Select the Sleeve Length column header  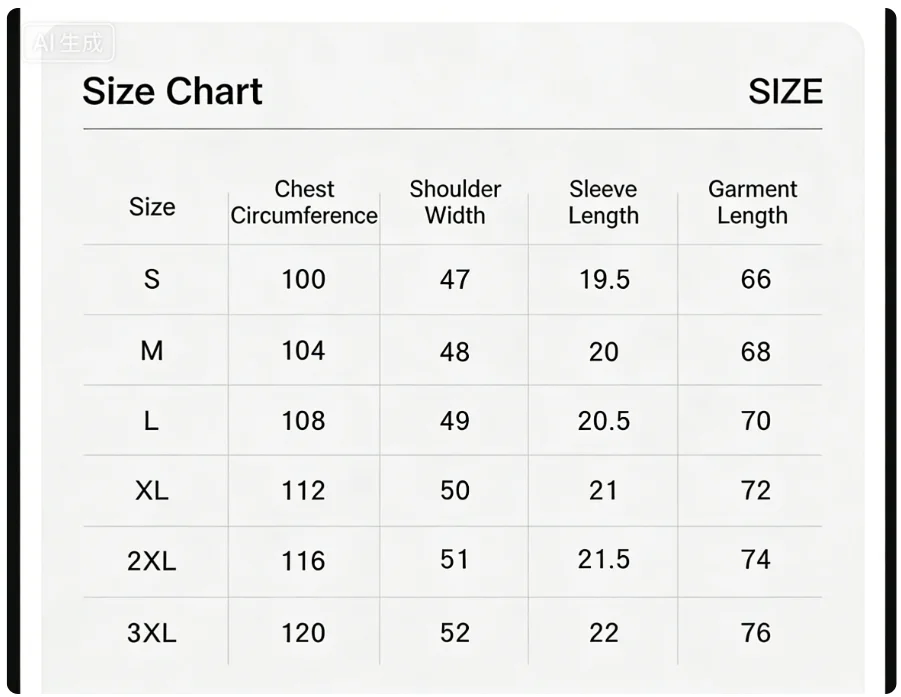[x=603, y=202]
